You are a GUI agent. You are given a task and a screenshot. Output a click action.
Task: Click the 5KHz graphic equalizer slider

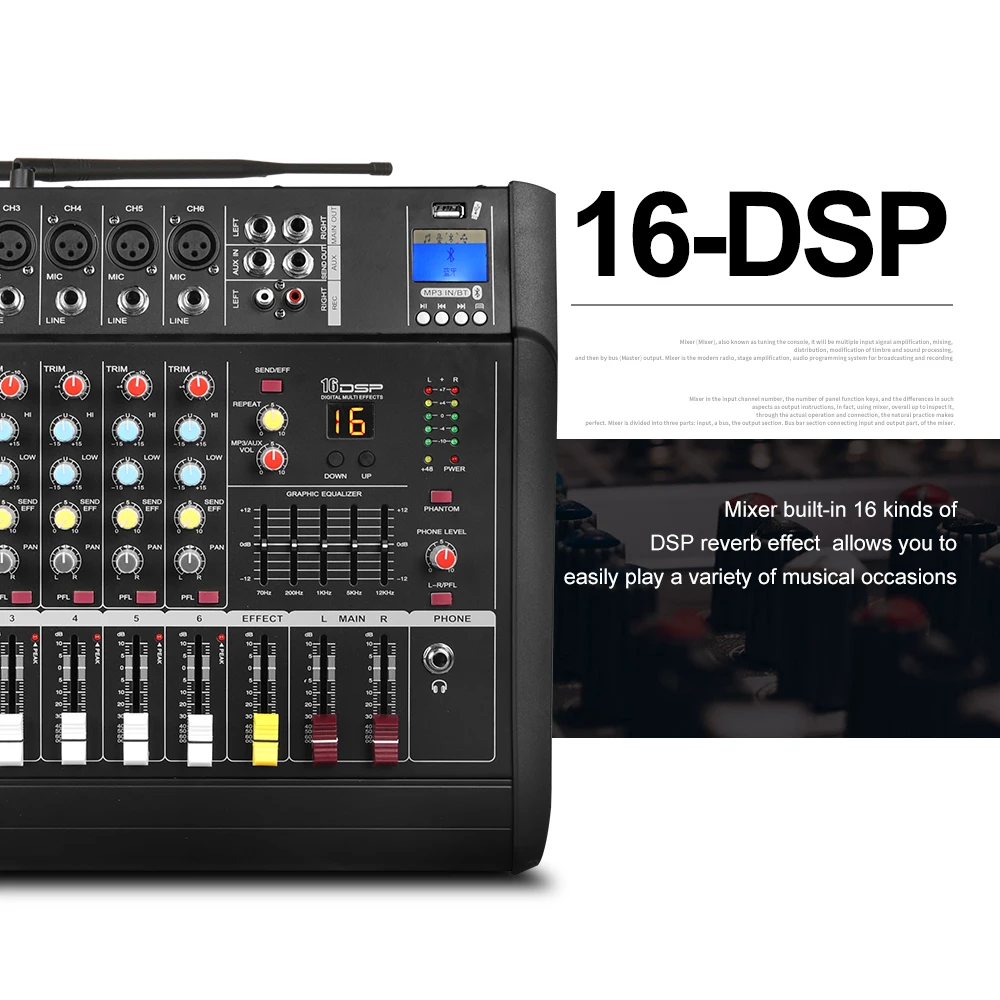(354, 545)
